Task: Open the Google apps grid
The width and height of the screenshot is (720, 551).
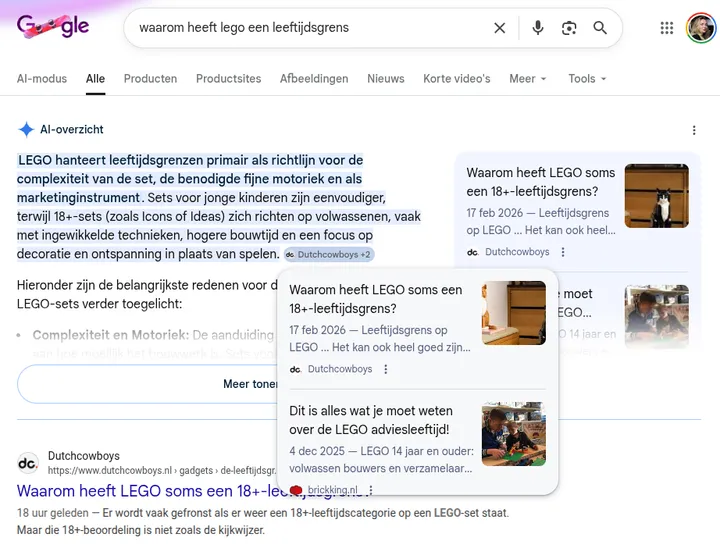Action: point(667,28)
